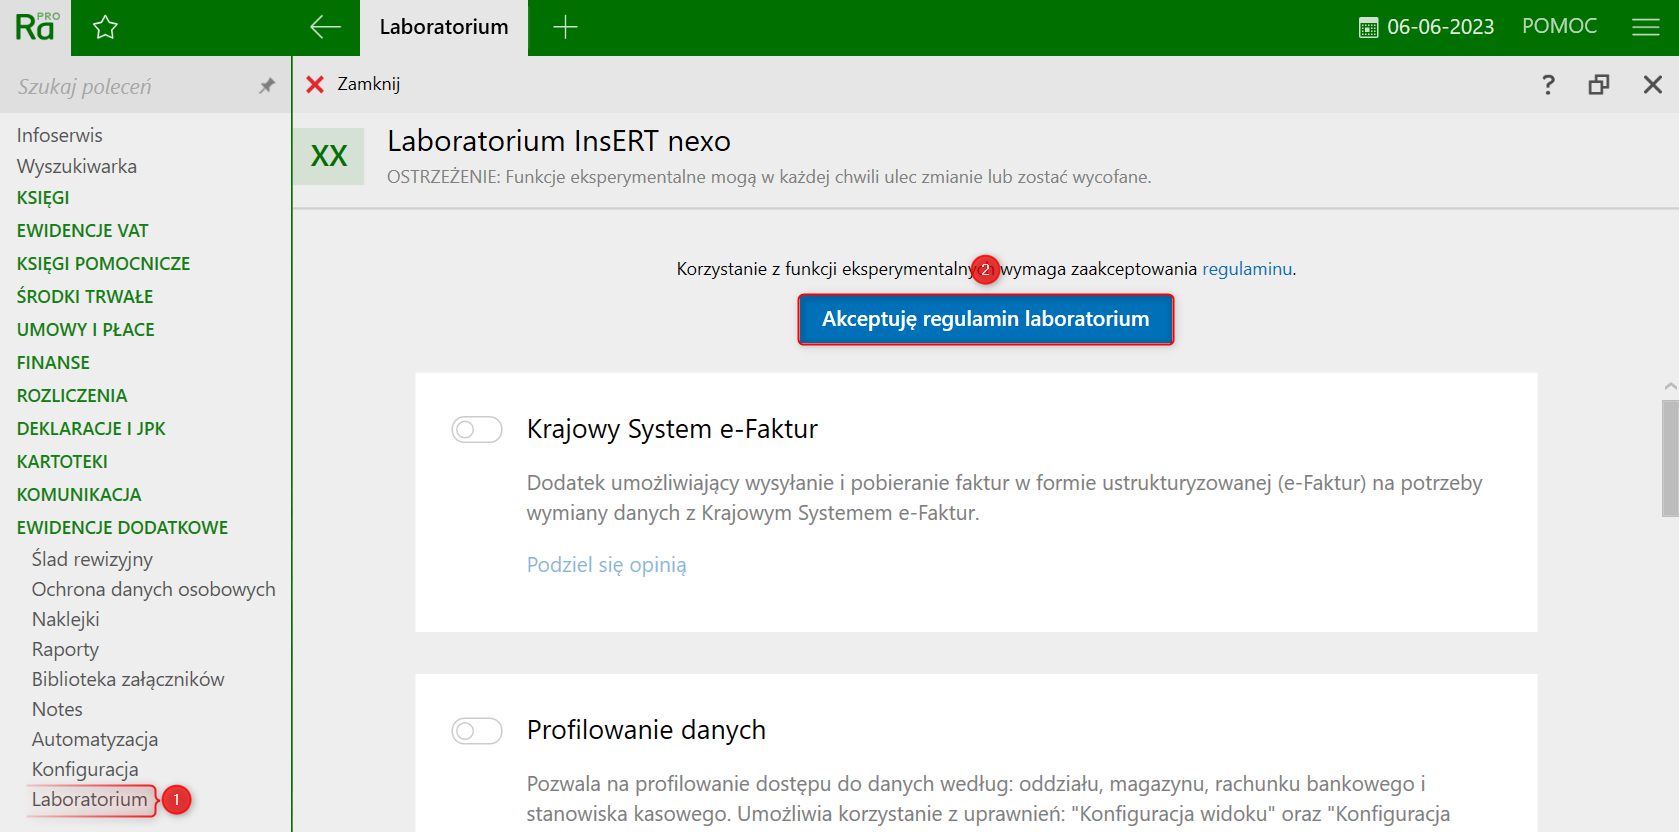Switch to the Laboratorium tab
The image size is (1679, 832).
443,27
